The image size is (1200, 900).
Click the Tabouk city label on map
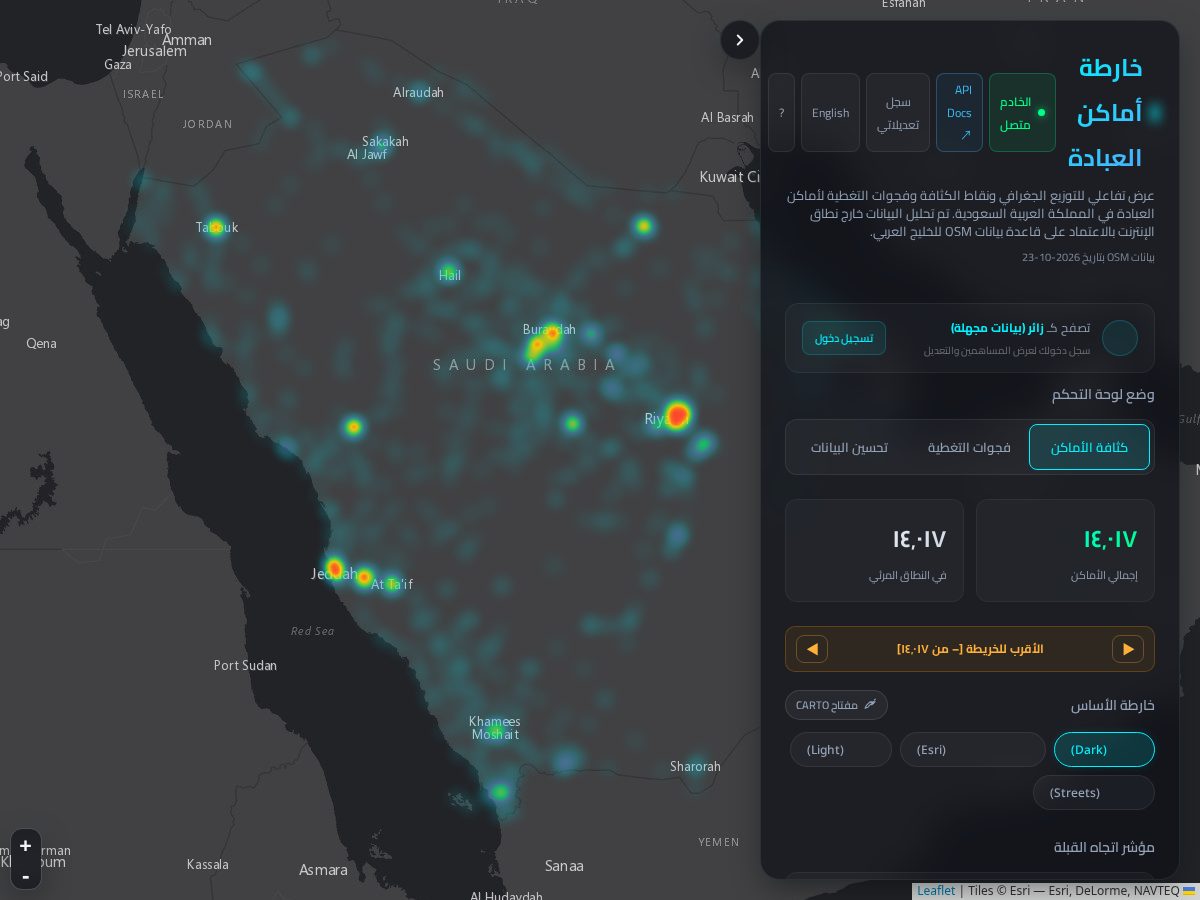217,228
